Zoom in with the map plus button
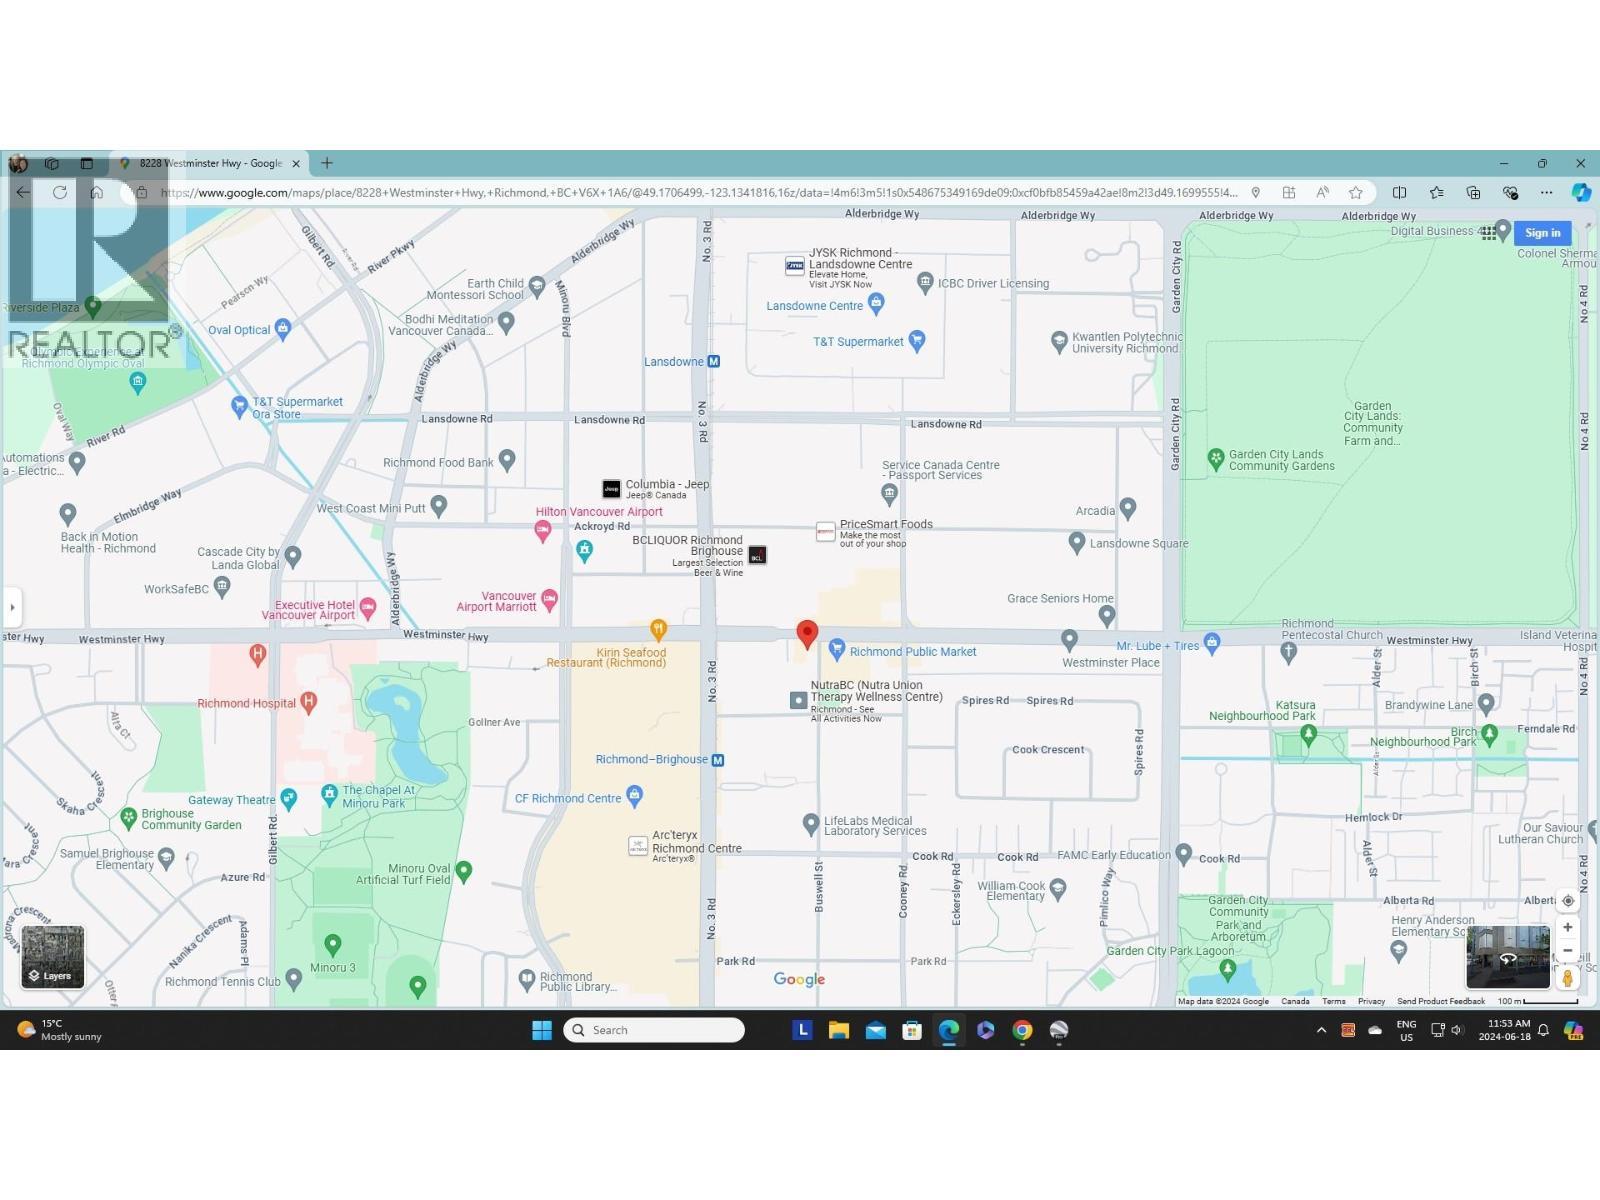This screenshot has height=1200, width=1600. click(x=1567, y=927)
